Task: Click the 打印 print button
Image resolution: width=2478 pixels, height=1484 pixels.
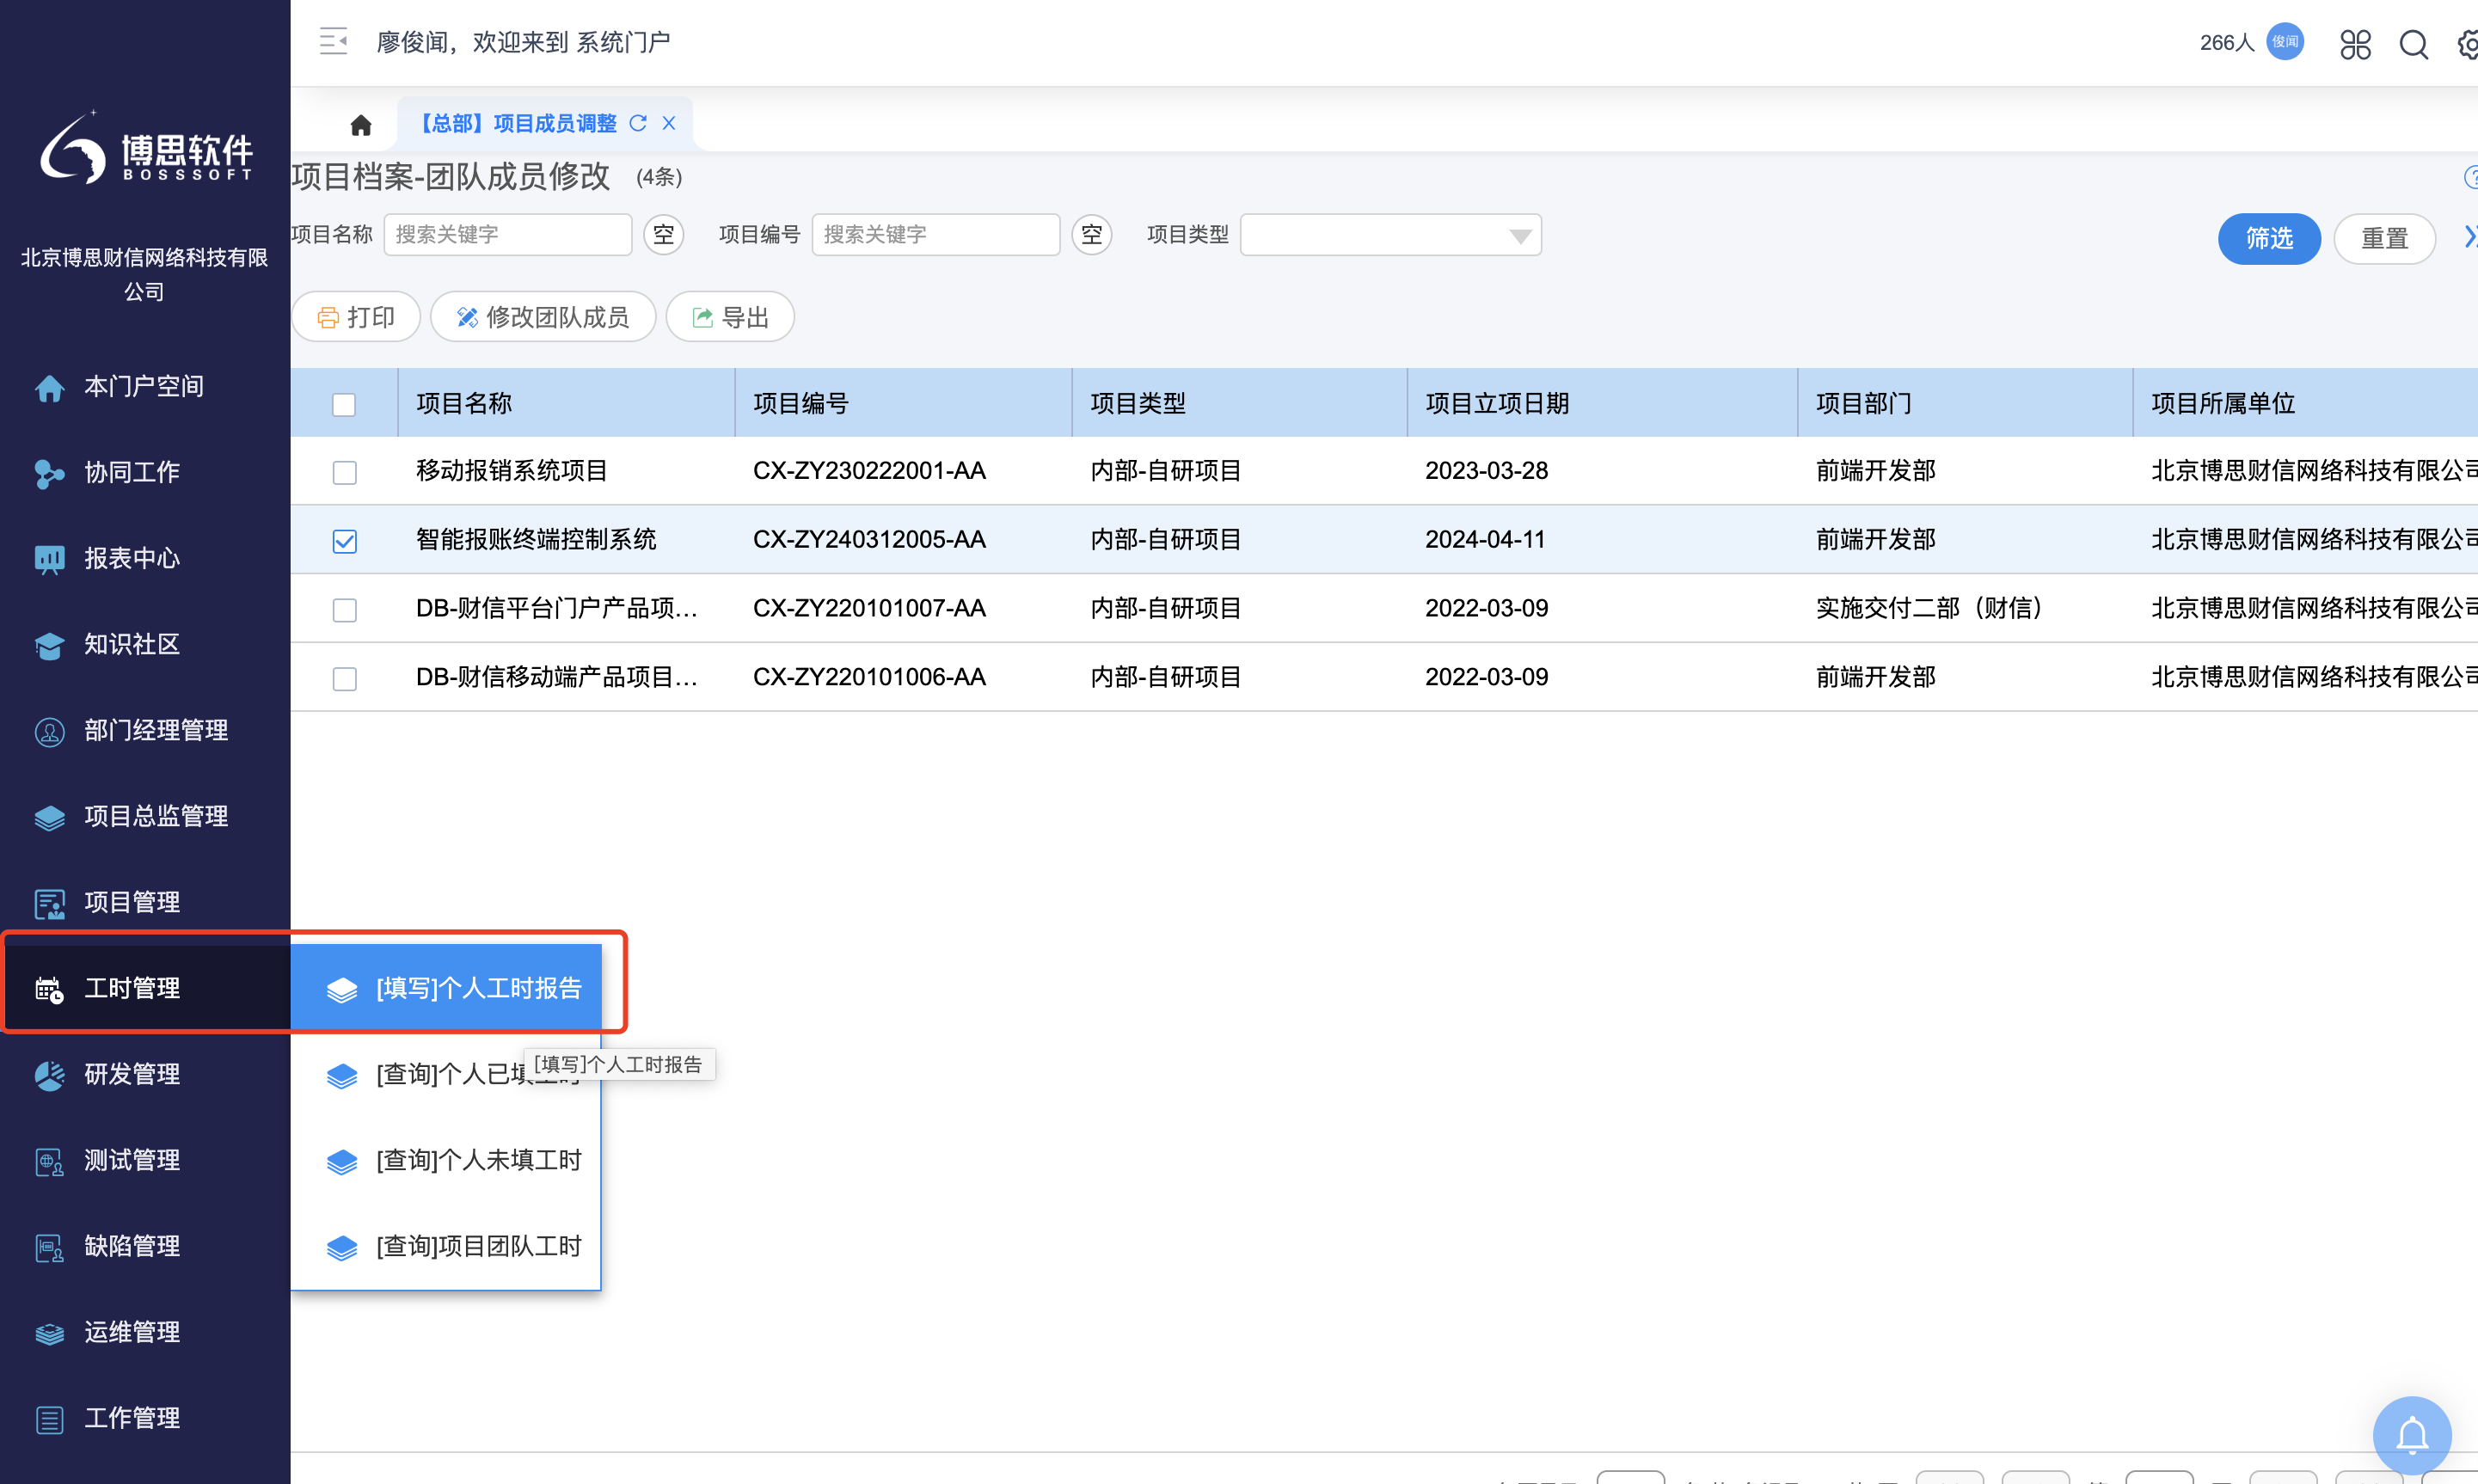Action: [x=356, y=317]
